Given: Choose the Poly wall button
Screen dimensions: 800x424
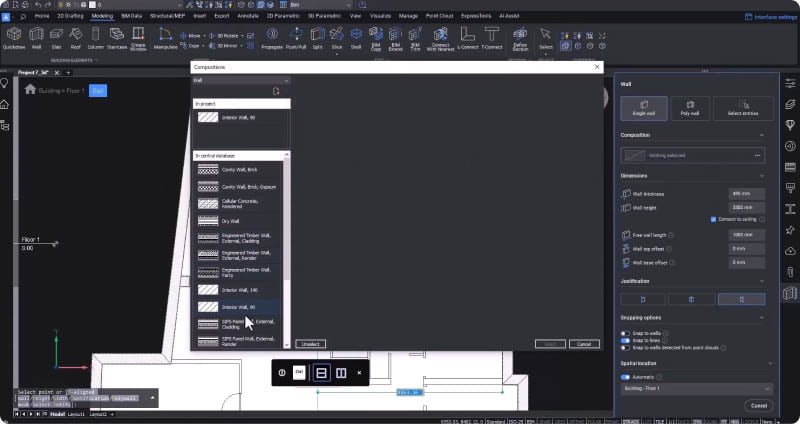Looking at the screenshot, I should pos(690,109).
